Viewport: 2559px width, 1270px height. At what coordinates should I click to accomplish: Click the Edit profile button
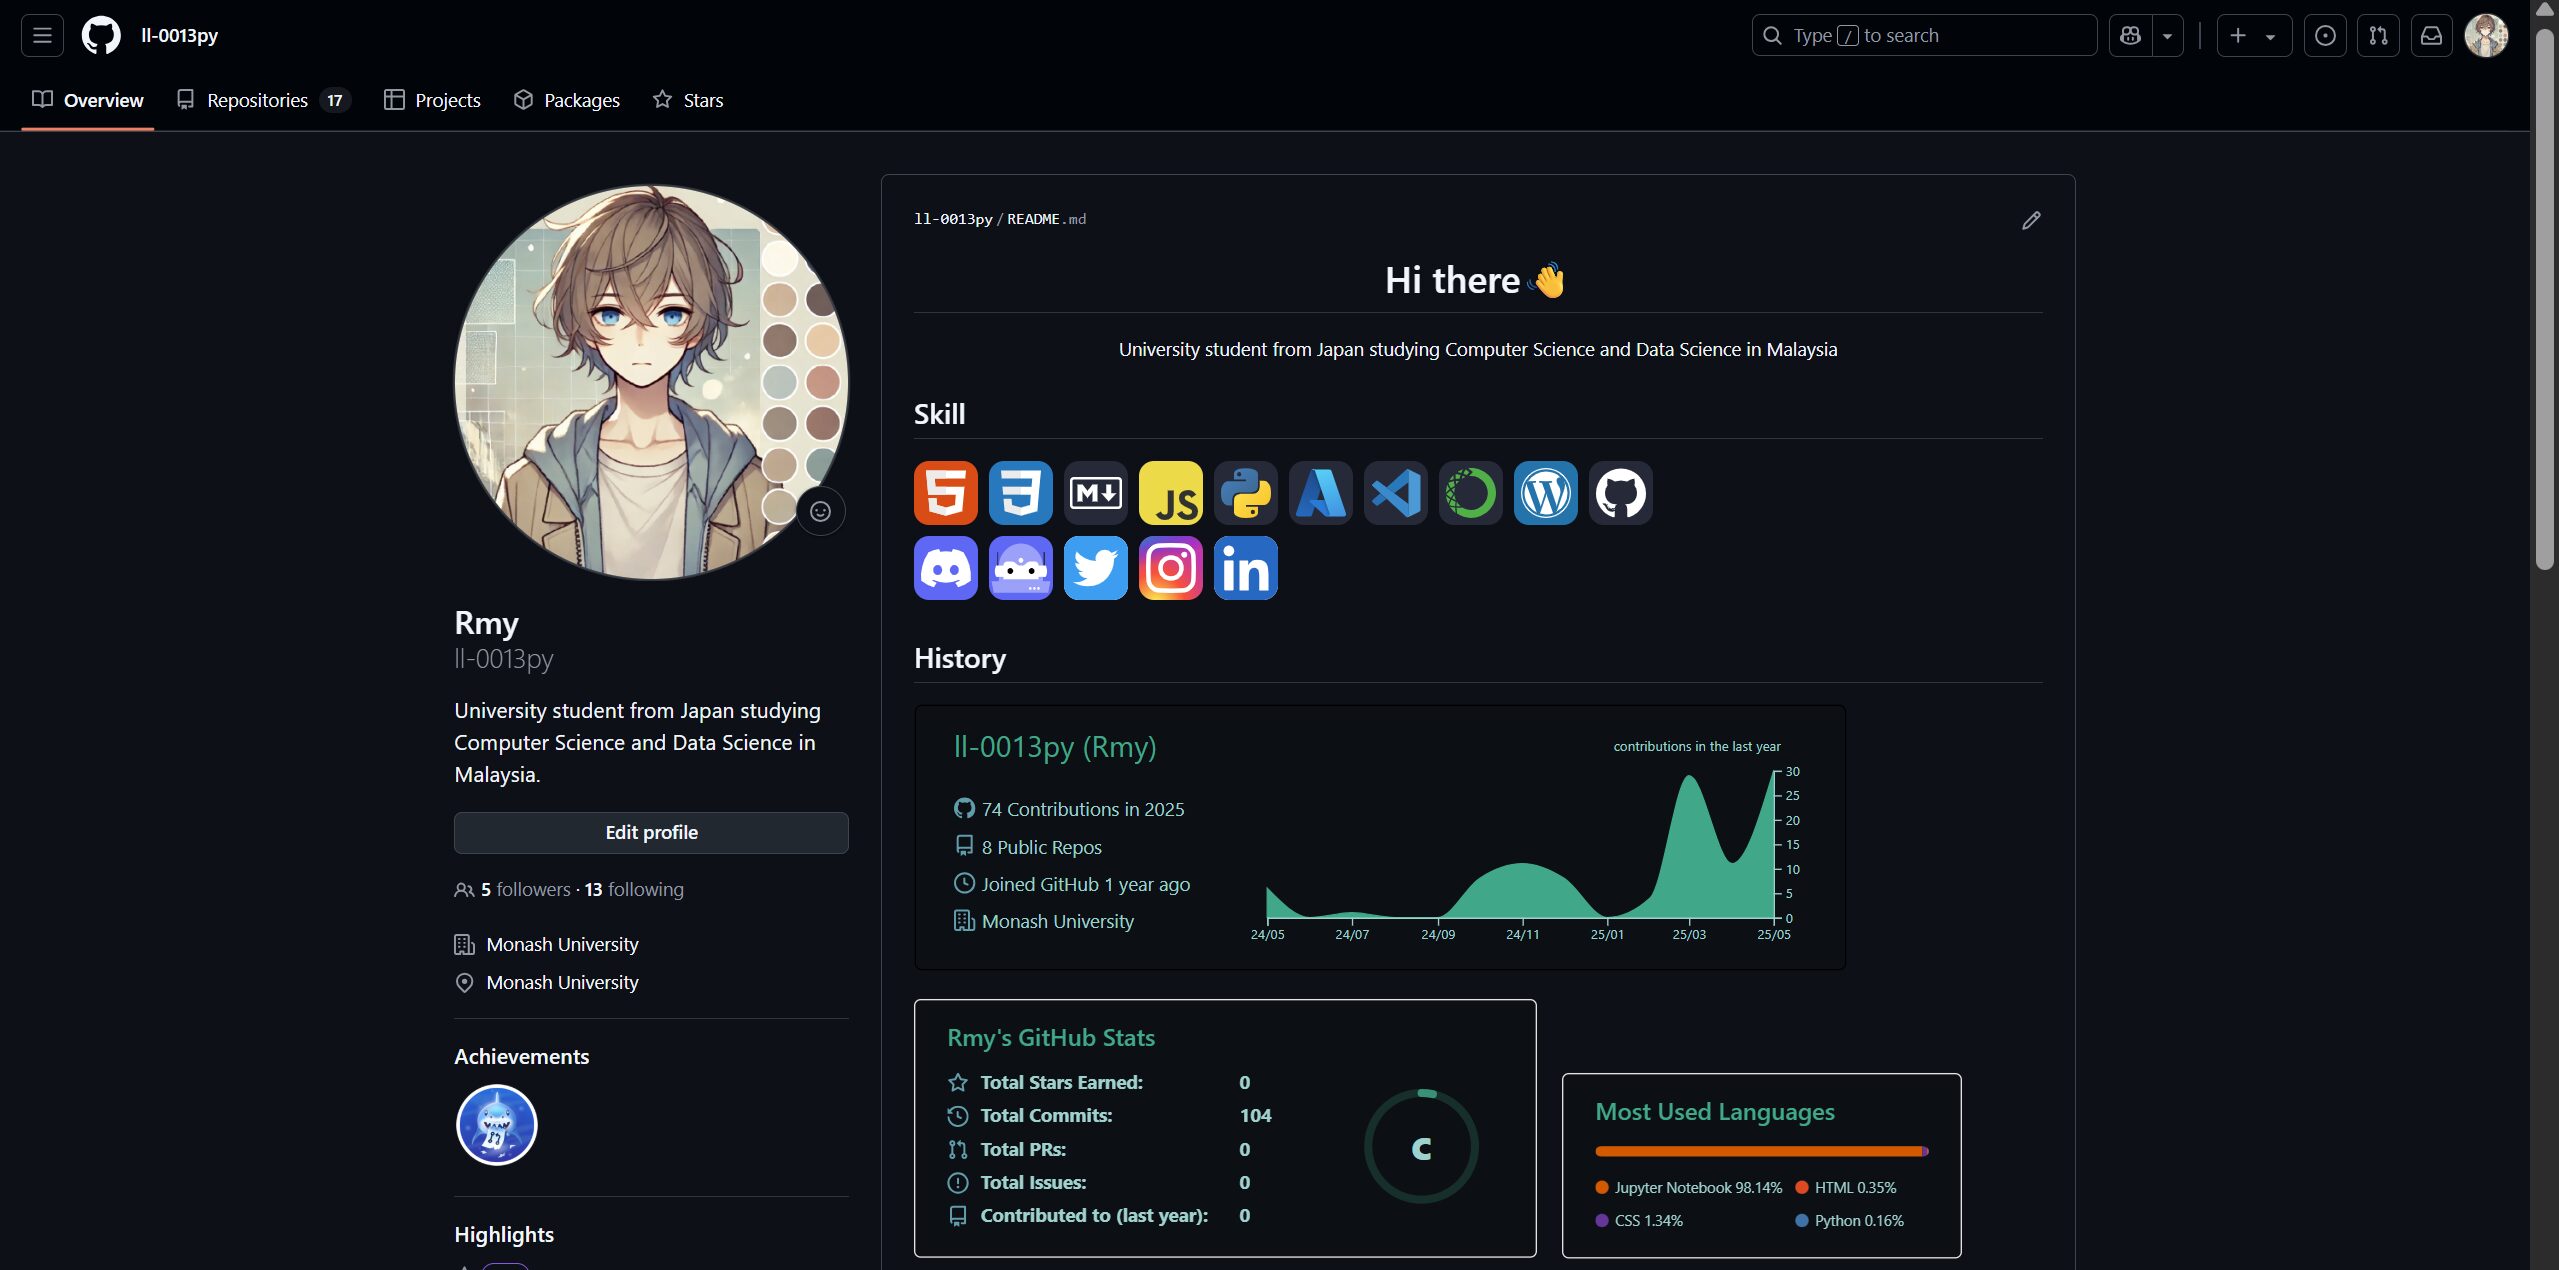[651, 832]
